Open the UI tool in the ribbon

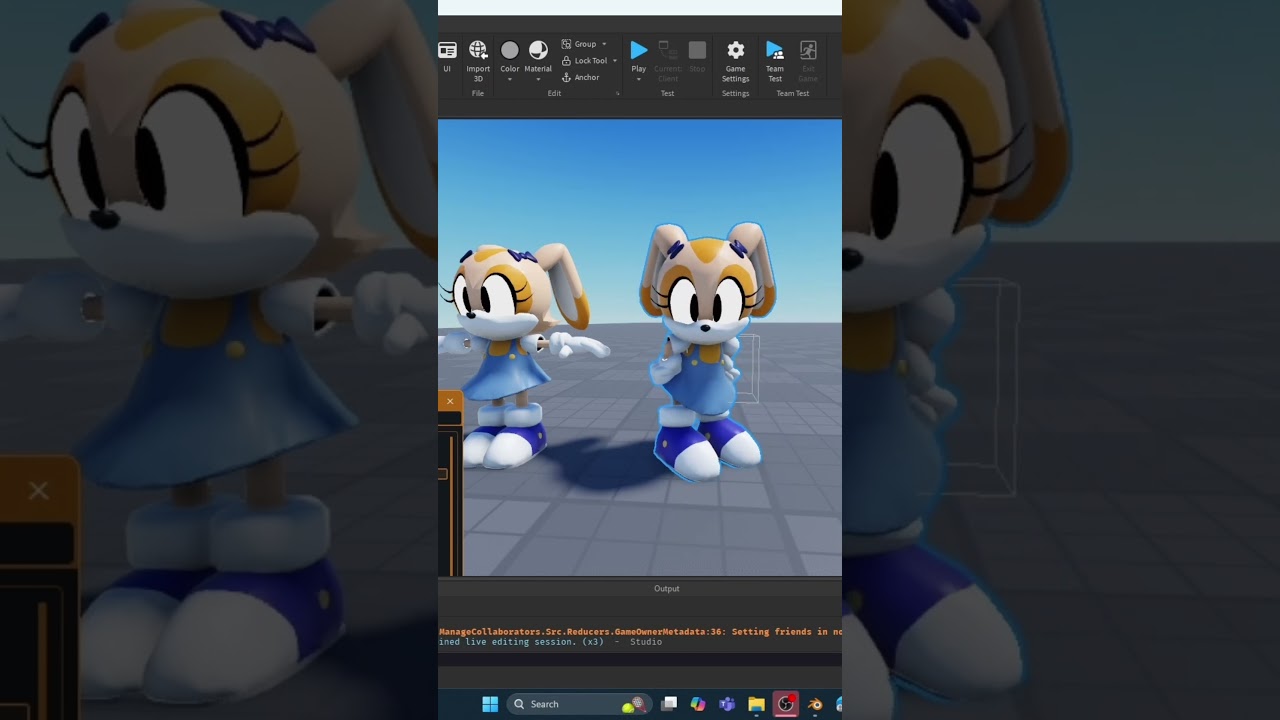click(x=447, y=57)
